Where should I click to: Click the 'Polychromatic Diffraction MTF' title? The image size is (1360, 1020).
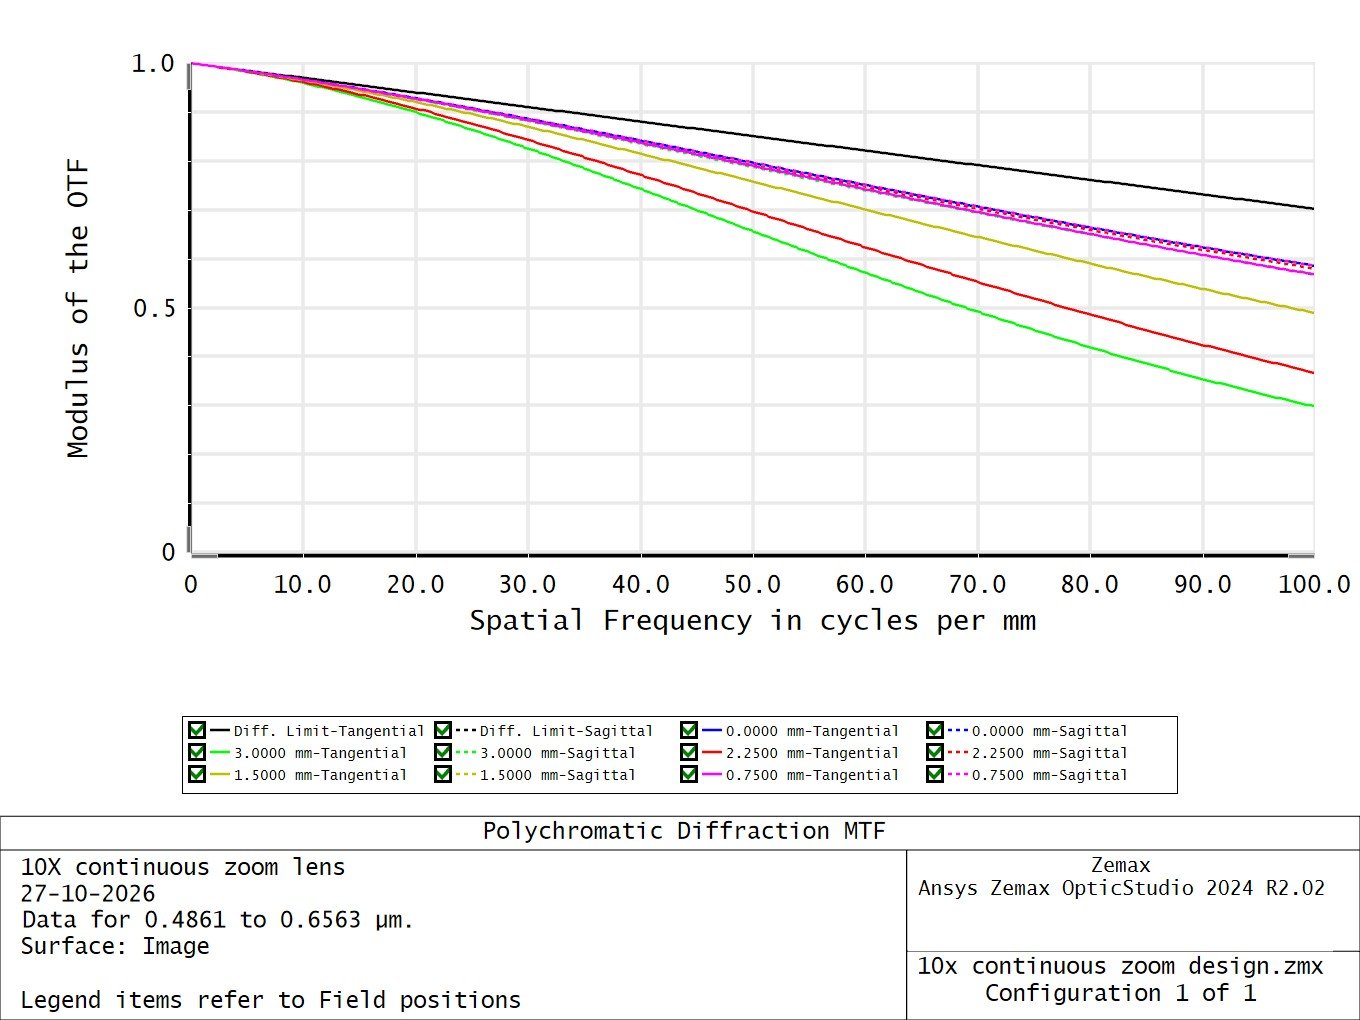(x=684, y=832)
